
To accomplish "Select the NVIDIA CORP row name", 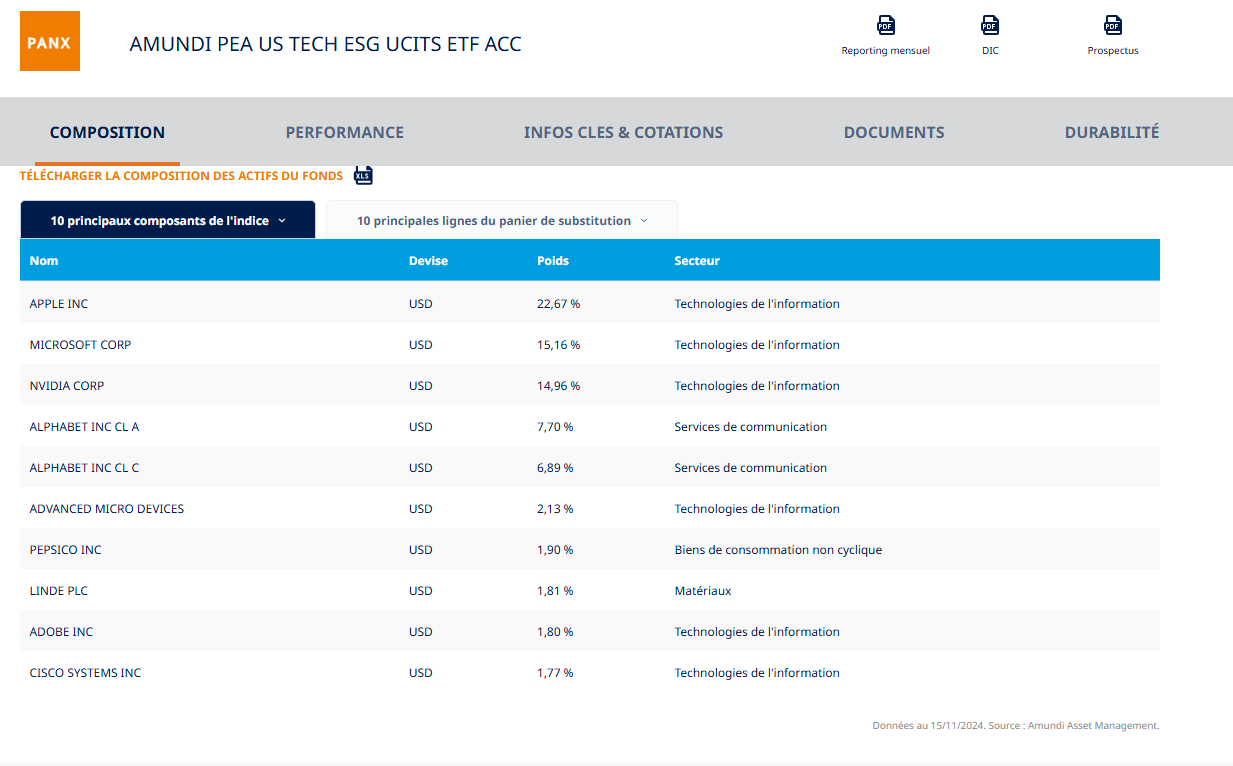I will pyautogui.click(x=67, y=386).
